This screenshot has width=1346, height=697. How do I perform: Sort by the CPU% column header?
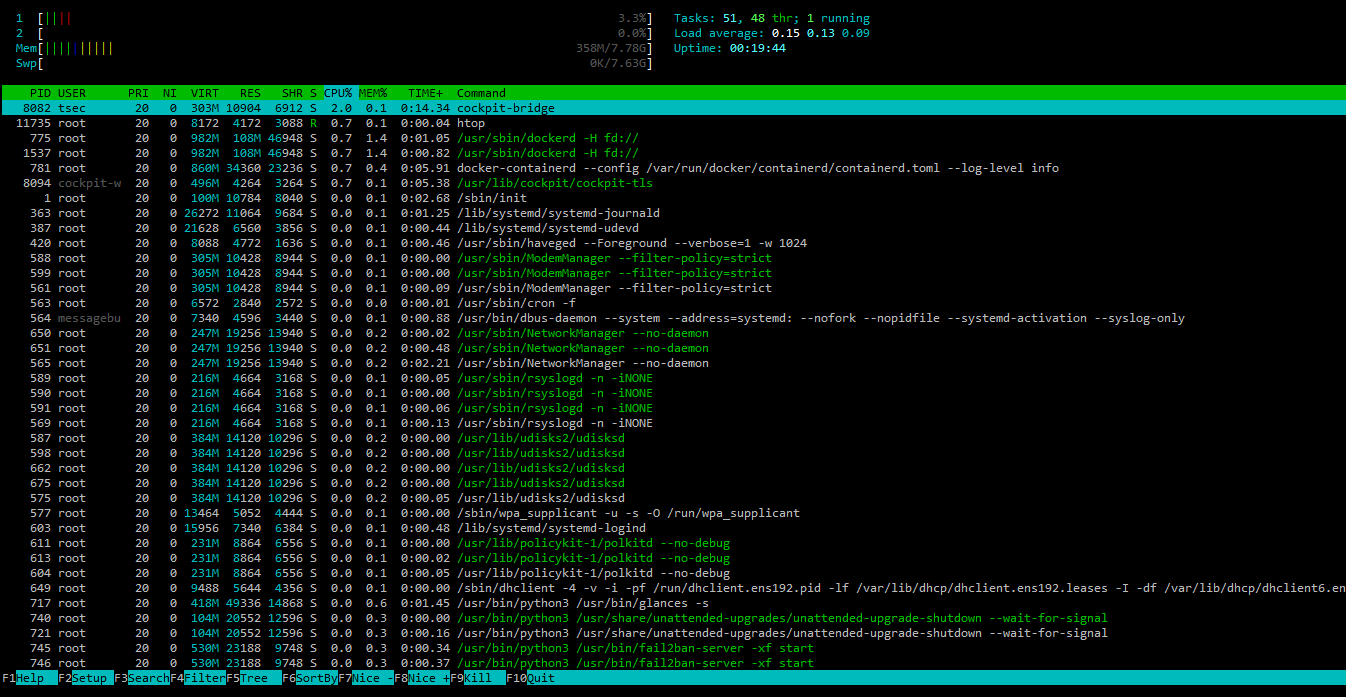click(x=338, y=93)
